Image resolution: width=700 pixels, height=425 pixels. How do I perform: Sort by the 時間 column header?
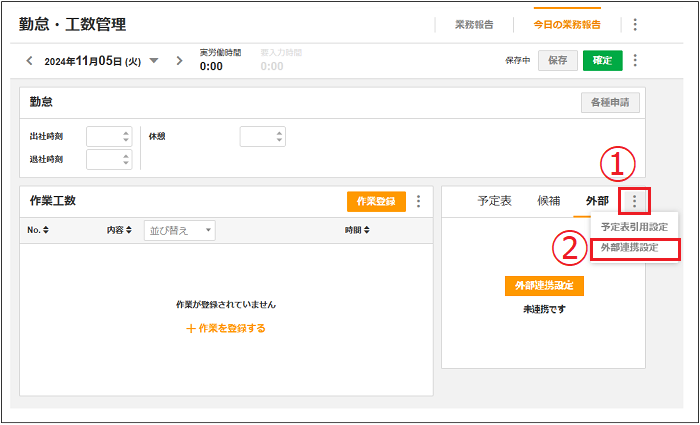click(357, 230)
